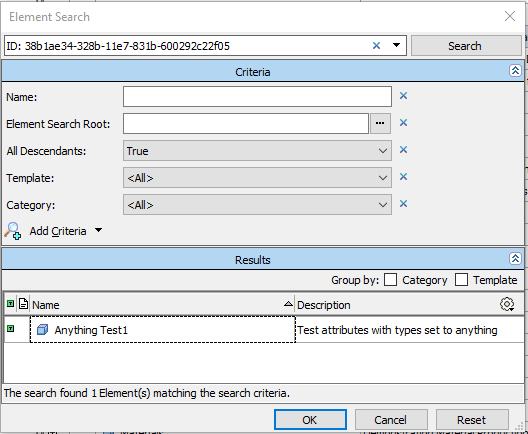
Task: Remove the Template criterion
Action: tap(403, 177)
